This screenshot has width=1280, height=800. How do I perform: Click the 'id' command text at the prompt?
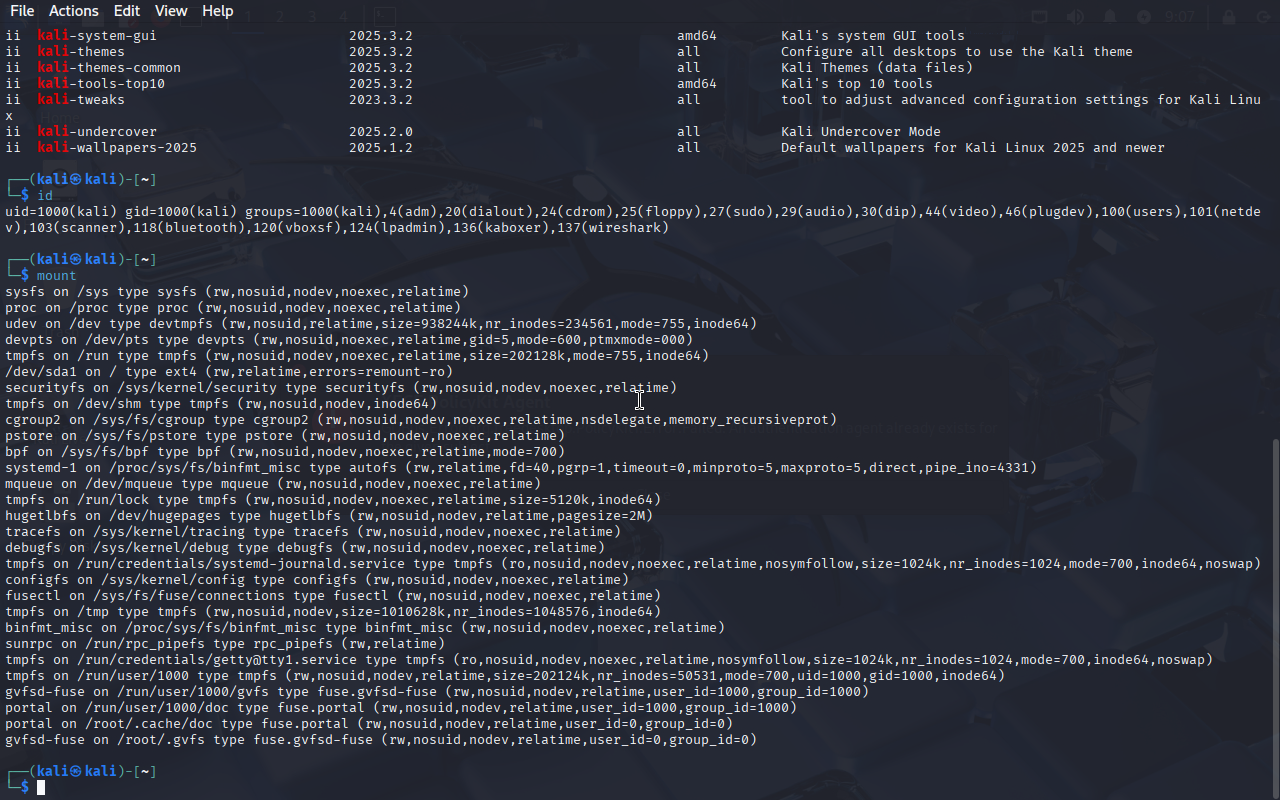click(x=45, y=196)
